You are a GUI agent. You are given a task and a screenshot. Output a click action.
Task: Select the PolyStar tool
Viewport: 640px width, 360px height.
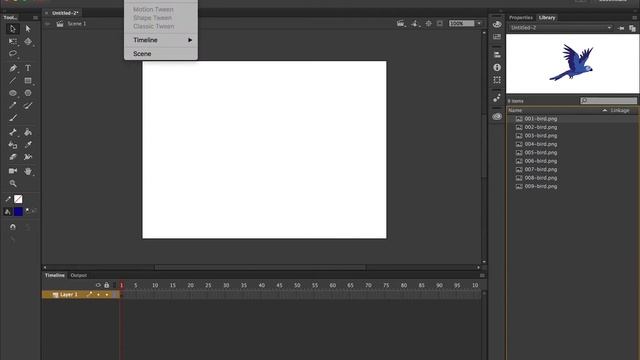pos(28,93)
